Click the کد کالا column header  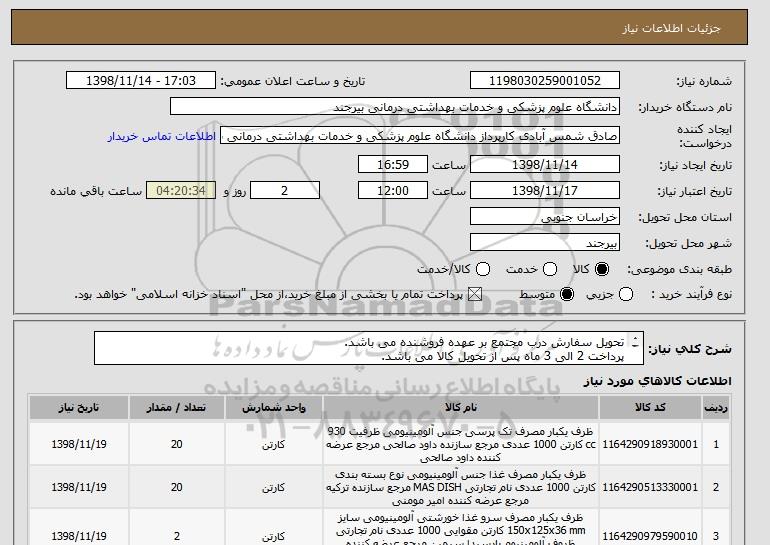[650, 408]
